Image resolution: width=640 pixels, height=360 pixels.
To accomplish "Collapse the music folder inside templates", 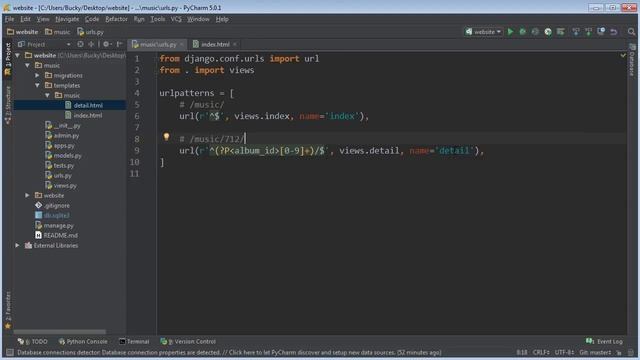I will tap(47, 95).
